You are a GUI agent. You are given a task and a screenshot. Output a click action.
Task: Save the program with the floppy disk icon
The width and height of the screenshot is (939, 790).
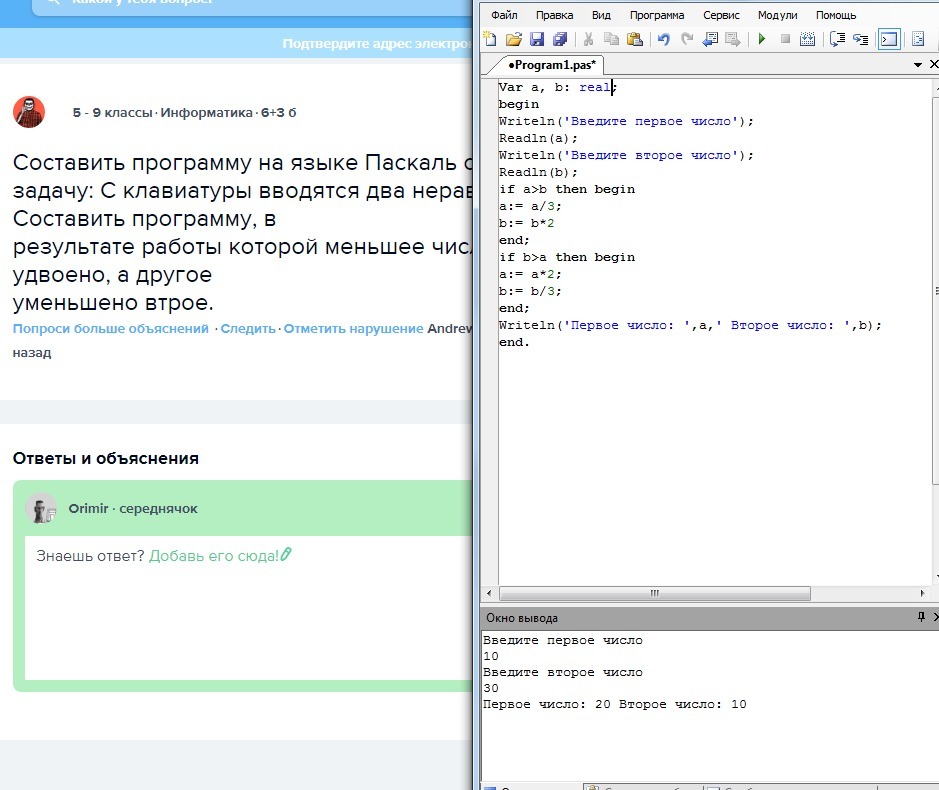tap(536, 40)
